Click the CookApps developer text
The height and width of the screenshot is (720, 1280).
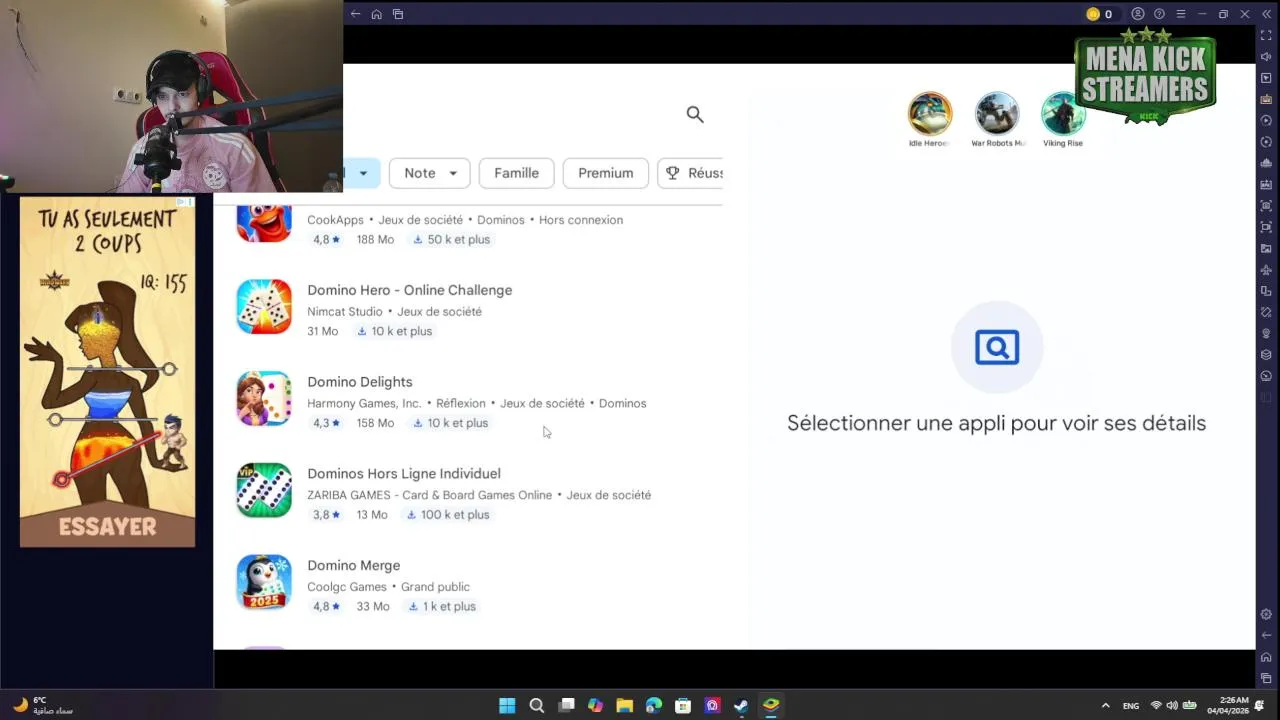(335, 220)
